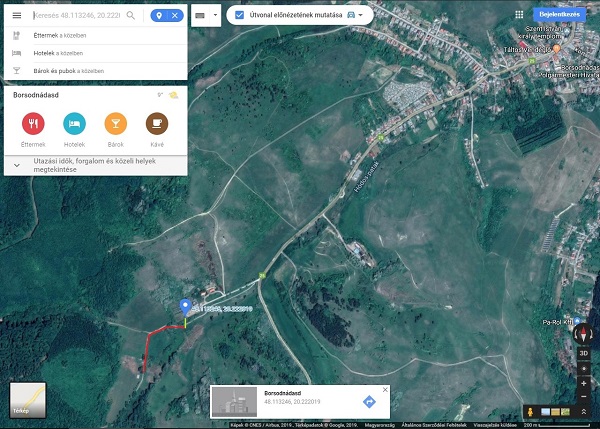This screenshot has height=429, width=600.
Task: Click the search magnifier icon
Action: click(131, 16)
